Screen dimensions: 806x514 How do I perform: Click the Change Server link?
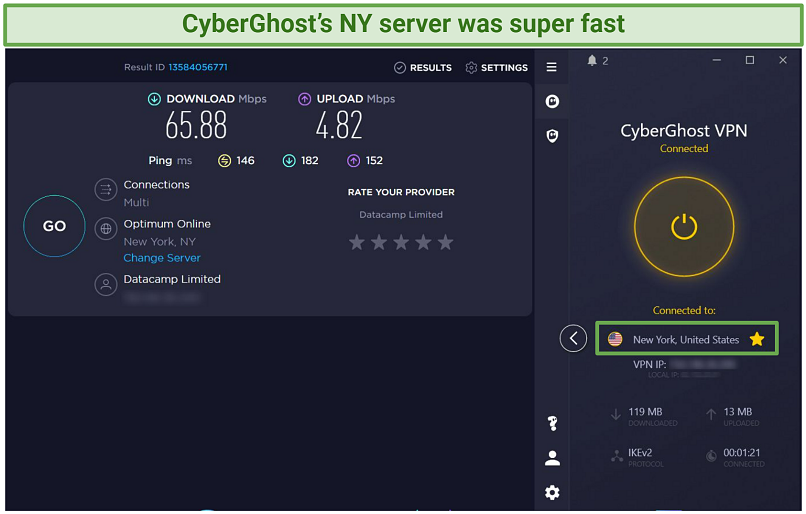click(x=162, y=258)
